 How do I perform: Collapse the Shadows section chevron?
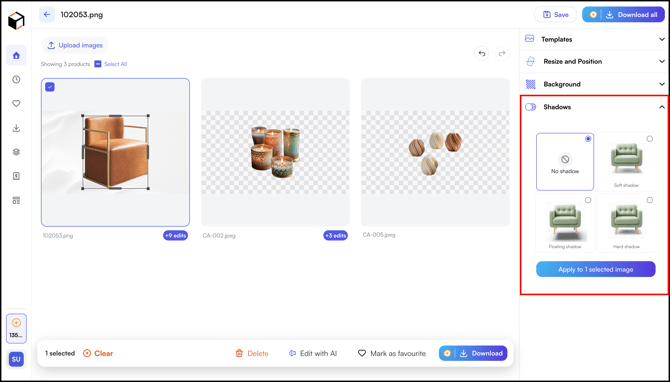point(662,107)
